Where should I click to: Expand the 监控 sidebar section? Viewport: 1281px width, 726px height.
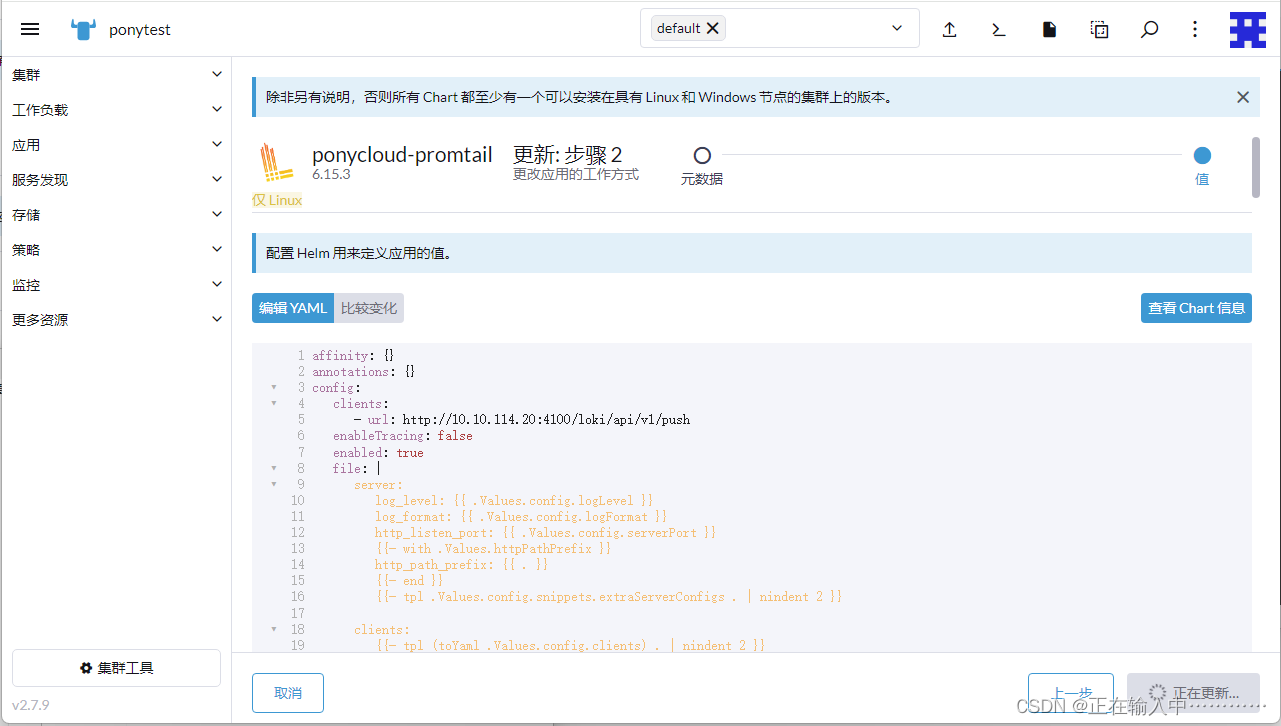point(217,284)
